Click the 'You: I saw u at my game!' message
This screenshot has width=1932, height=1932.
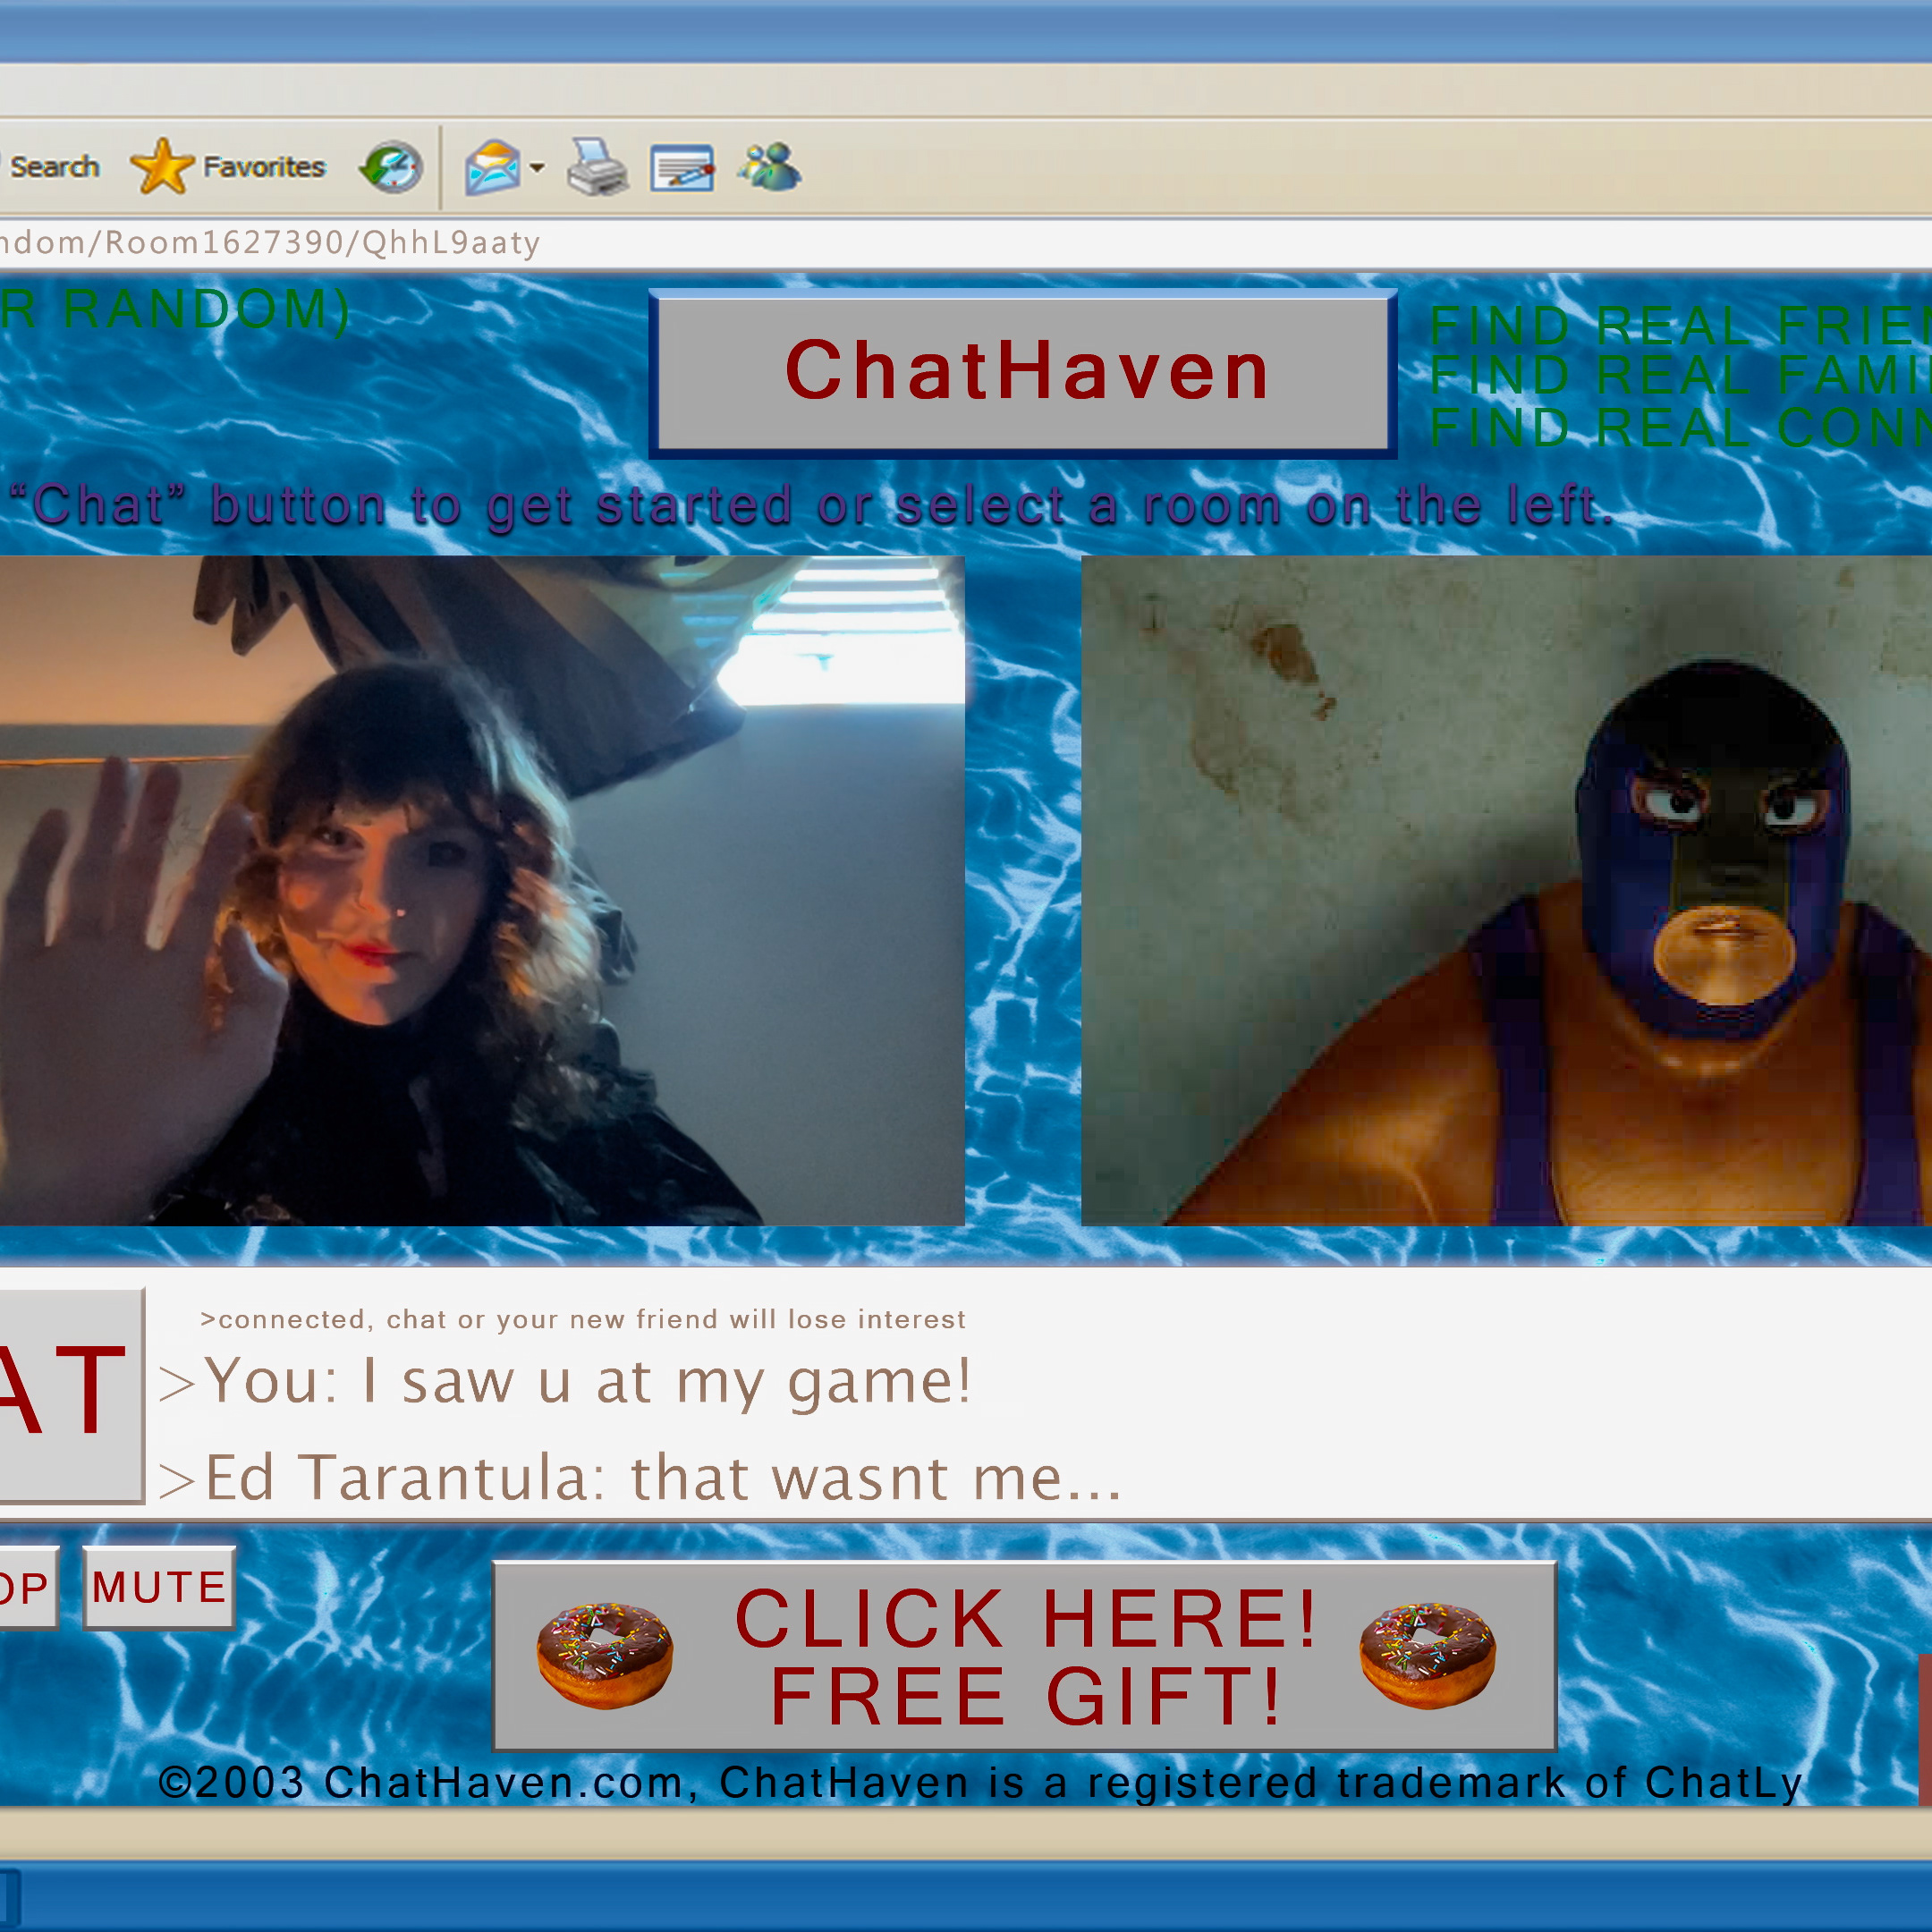(x=565, y=1382)
